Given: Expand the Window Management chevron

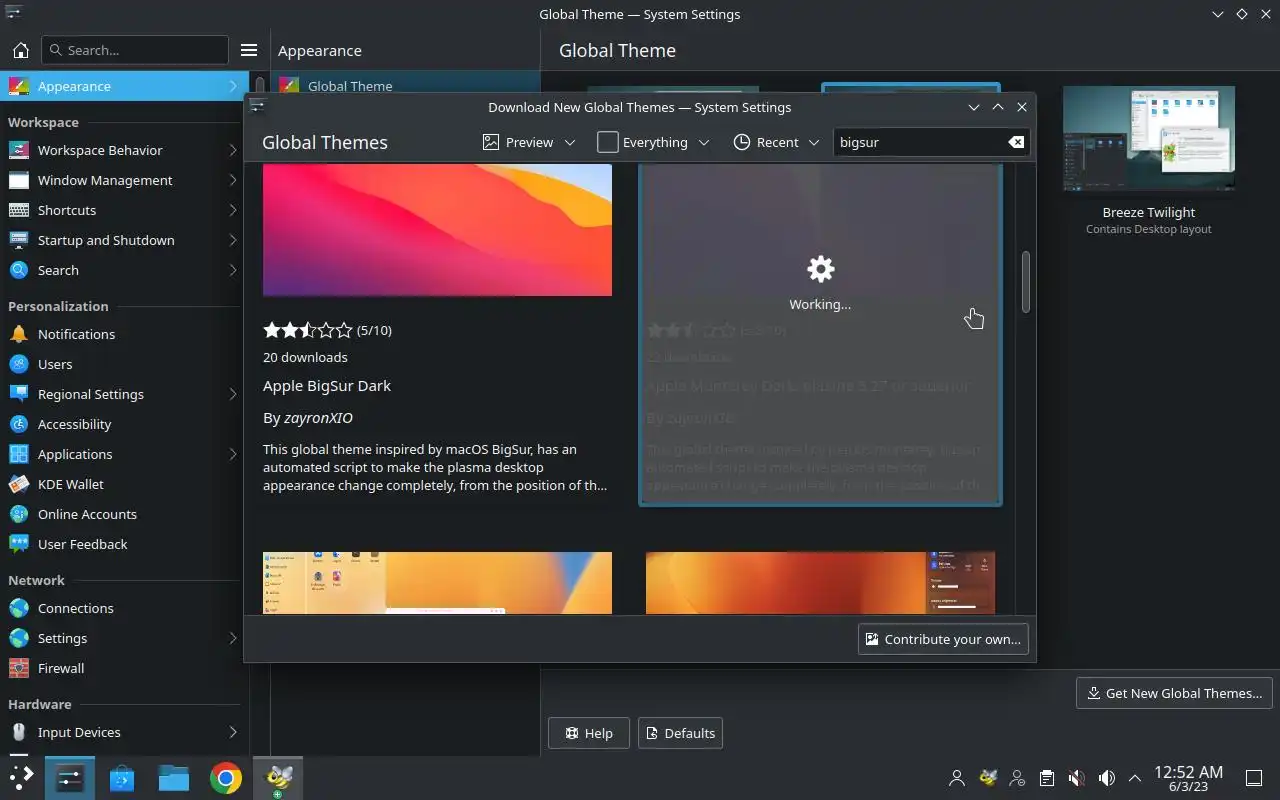Looking at the screenshot, I should pos(233,180).
